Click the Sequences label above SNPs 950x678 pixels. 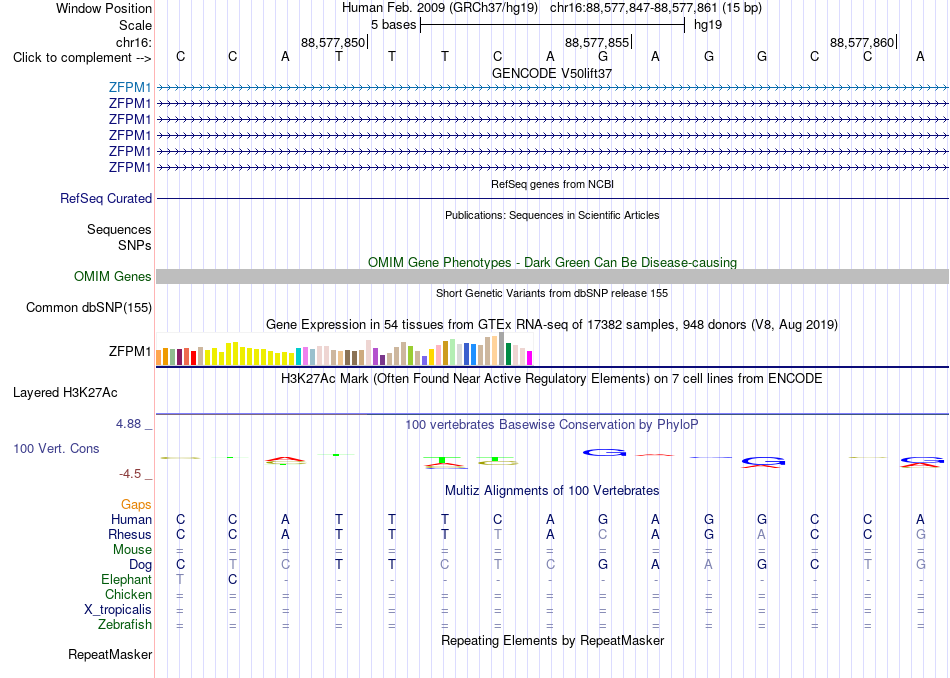119,230
